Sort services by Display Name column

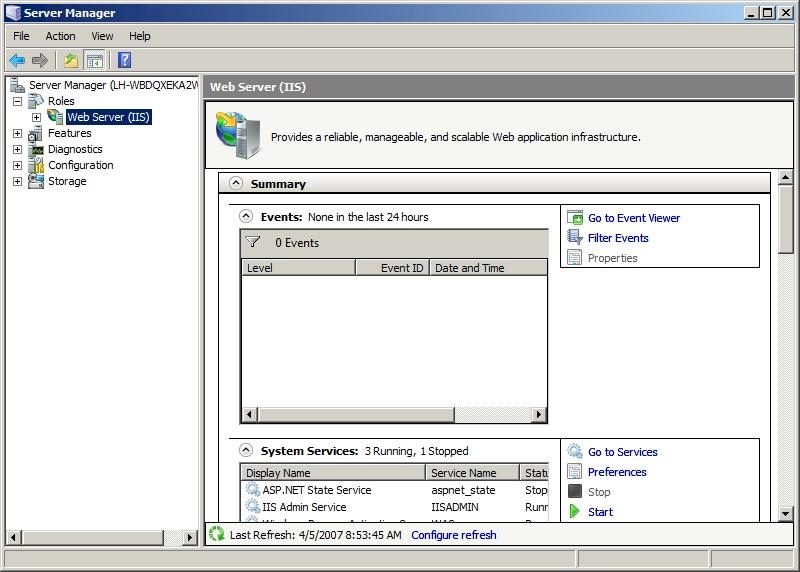333,472
